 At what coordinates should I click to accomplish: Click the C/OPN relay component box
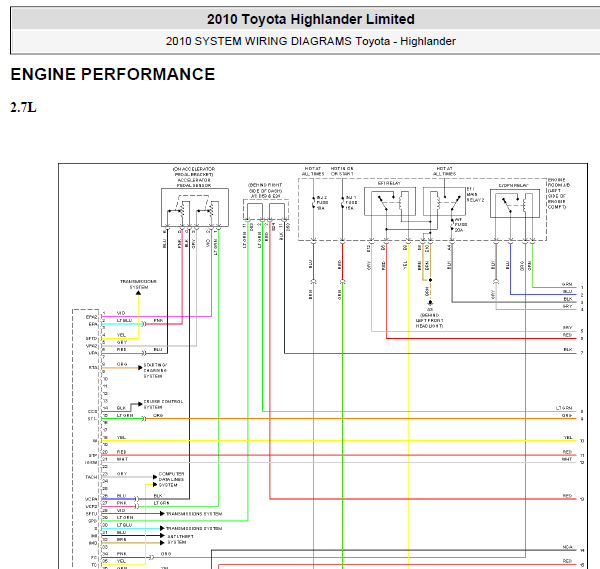click(515, 203)
